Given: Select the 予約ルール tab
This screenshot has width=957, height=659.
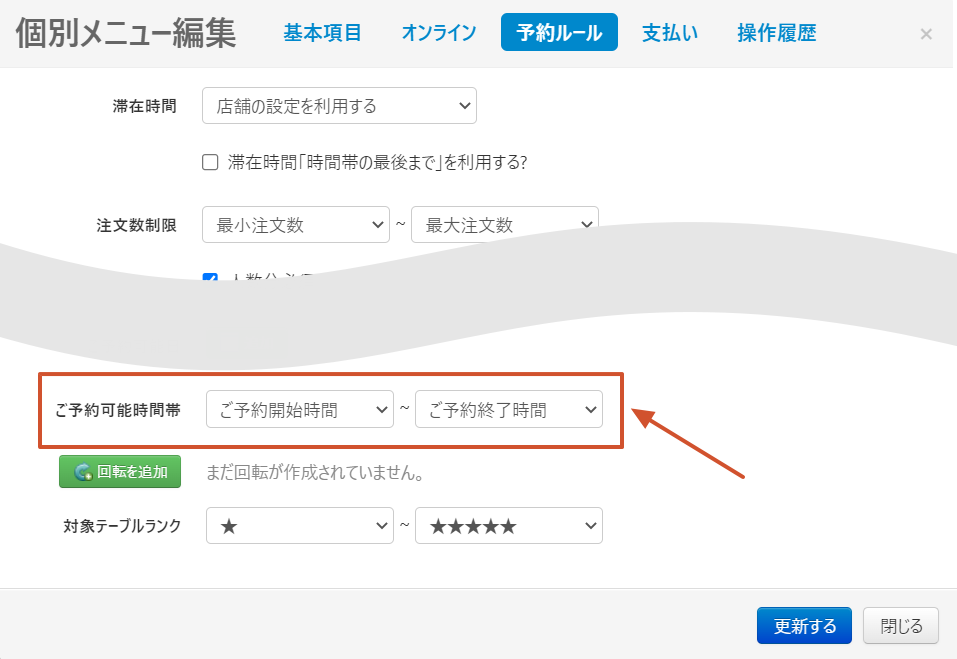Looking at the screenshot, I should 559,32.
